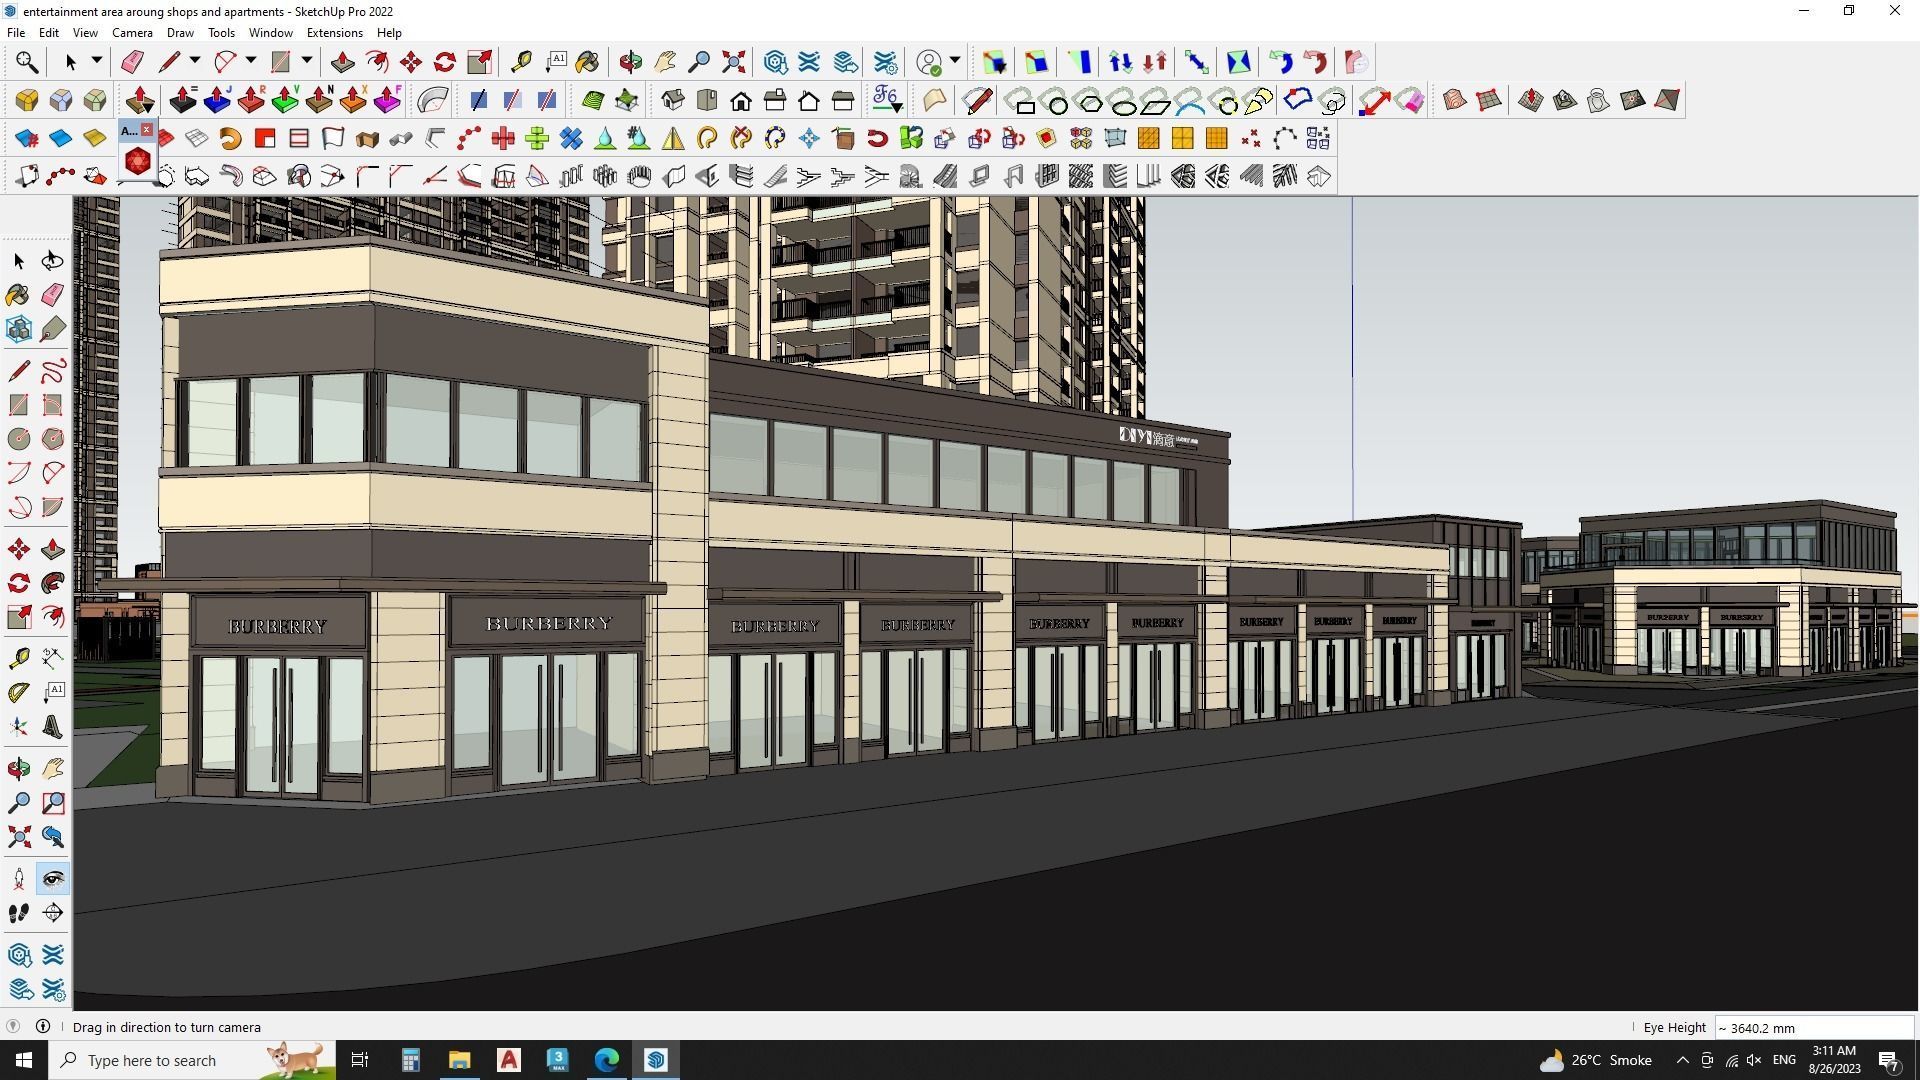Select the Pan hand tool in the left sidebar
Screen dimensions: 1920x1080
(52, 767)
